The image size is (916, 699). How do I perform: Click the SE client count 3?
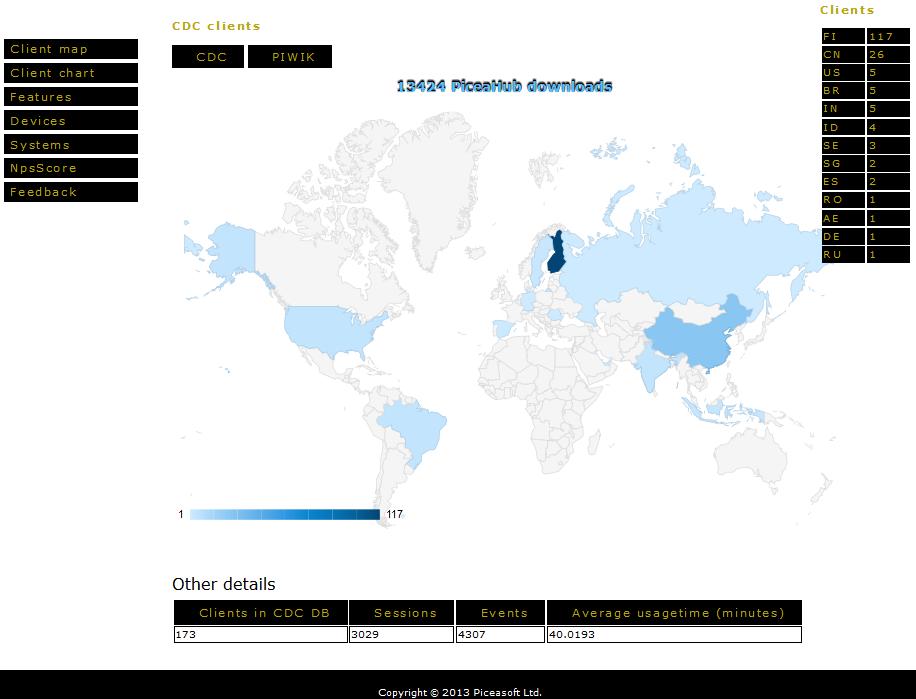pyautogui.click(x=888, y=145)
